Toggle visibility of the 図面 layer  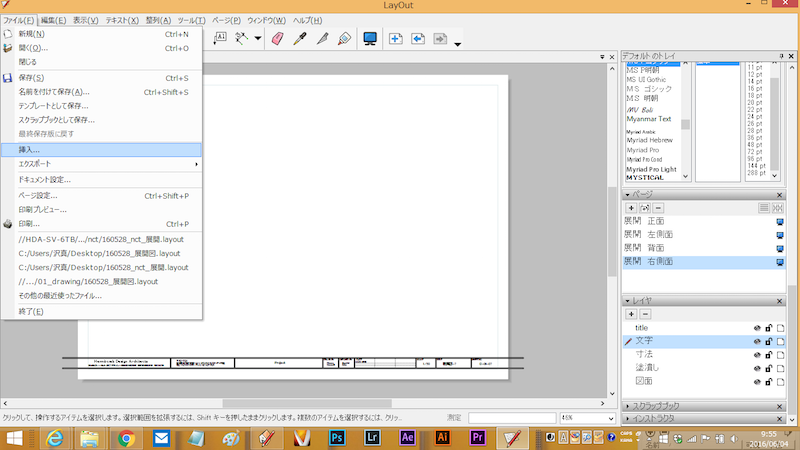[x=757, y=381]
